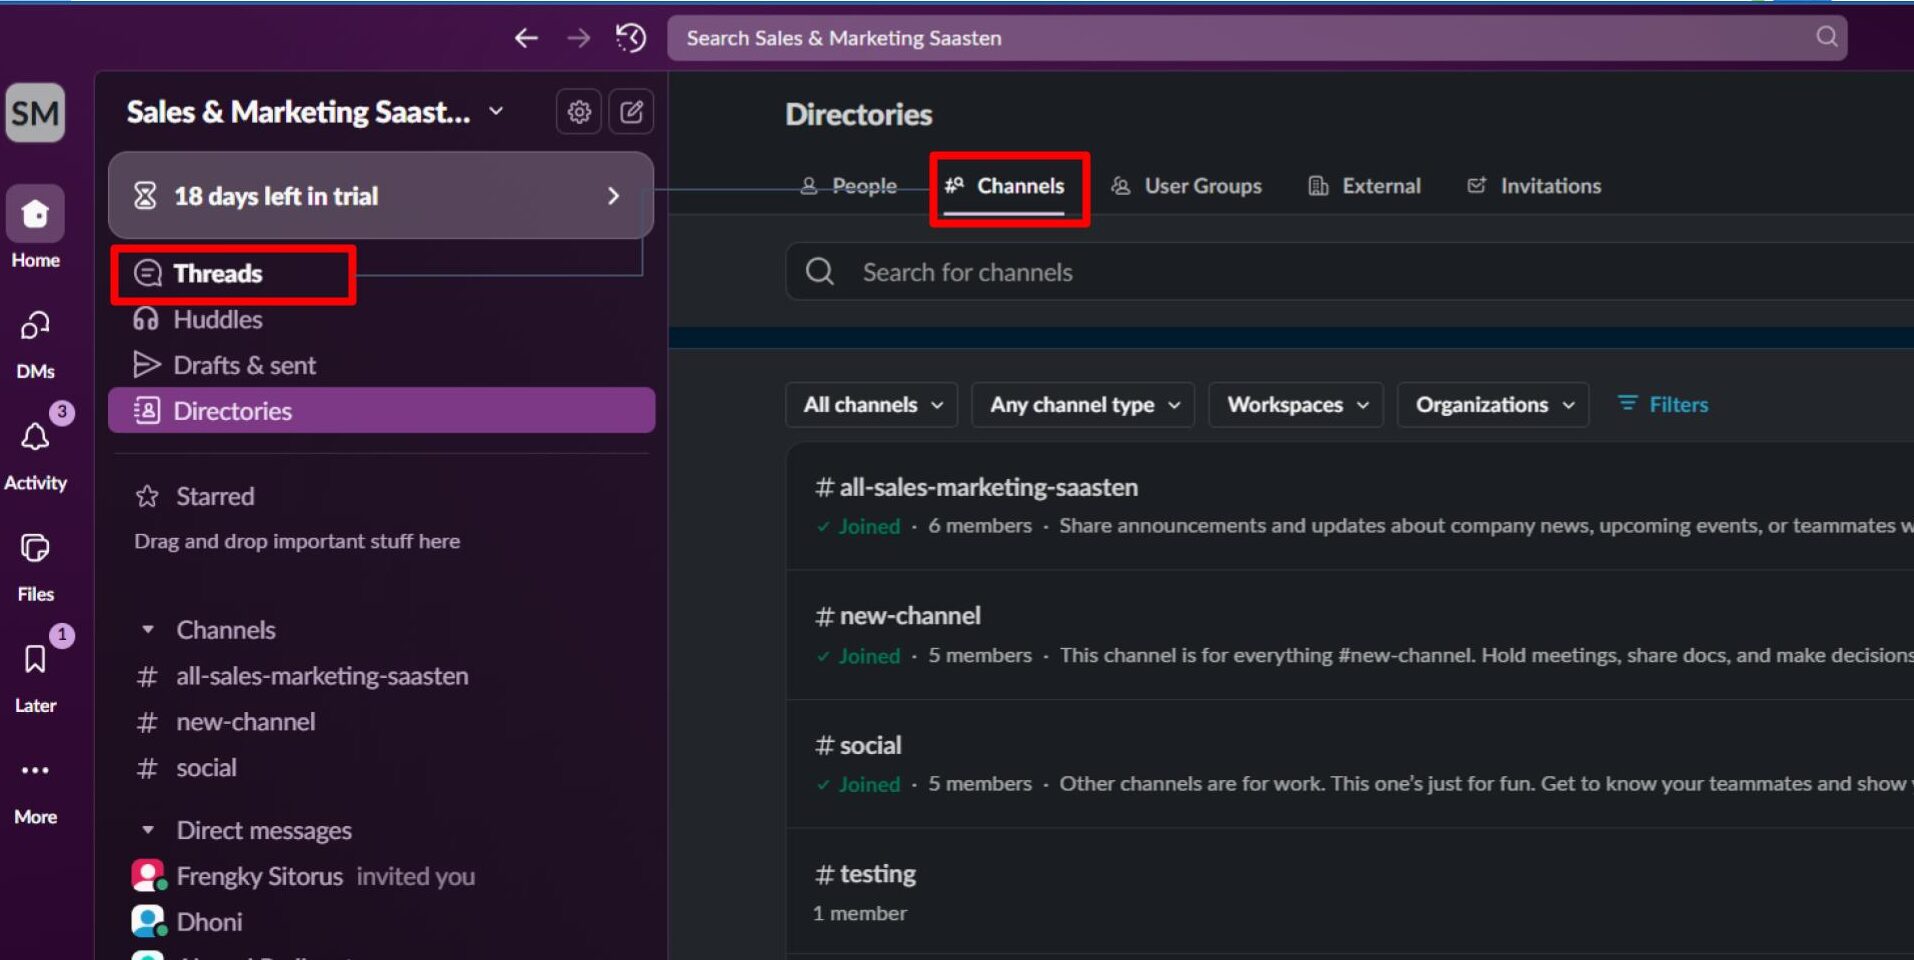The height and width of the screenshot is (960, 1914).
Task: Collapse the Channels sidebar section
Action: click(148, 630)
